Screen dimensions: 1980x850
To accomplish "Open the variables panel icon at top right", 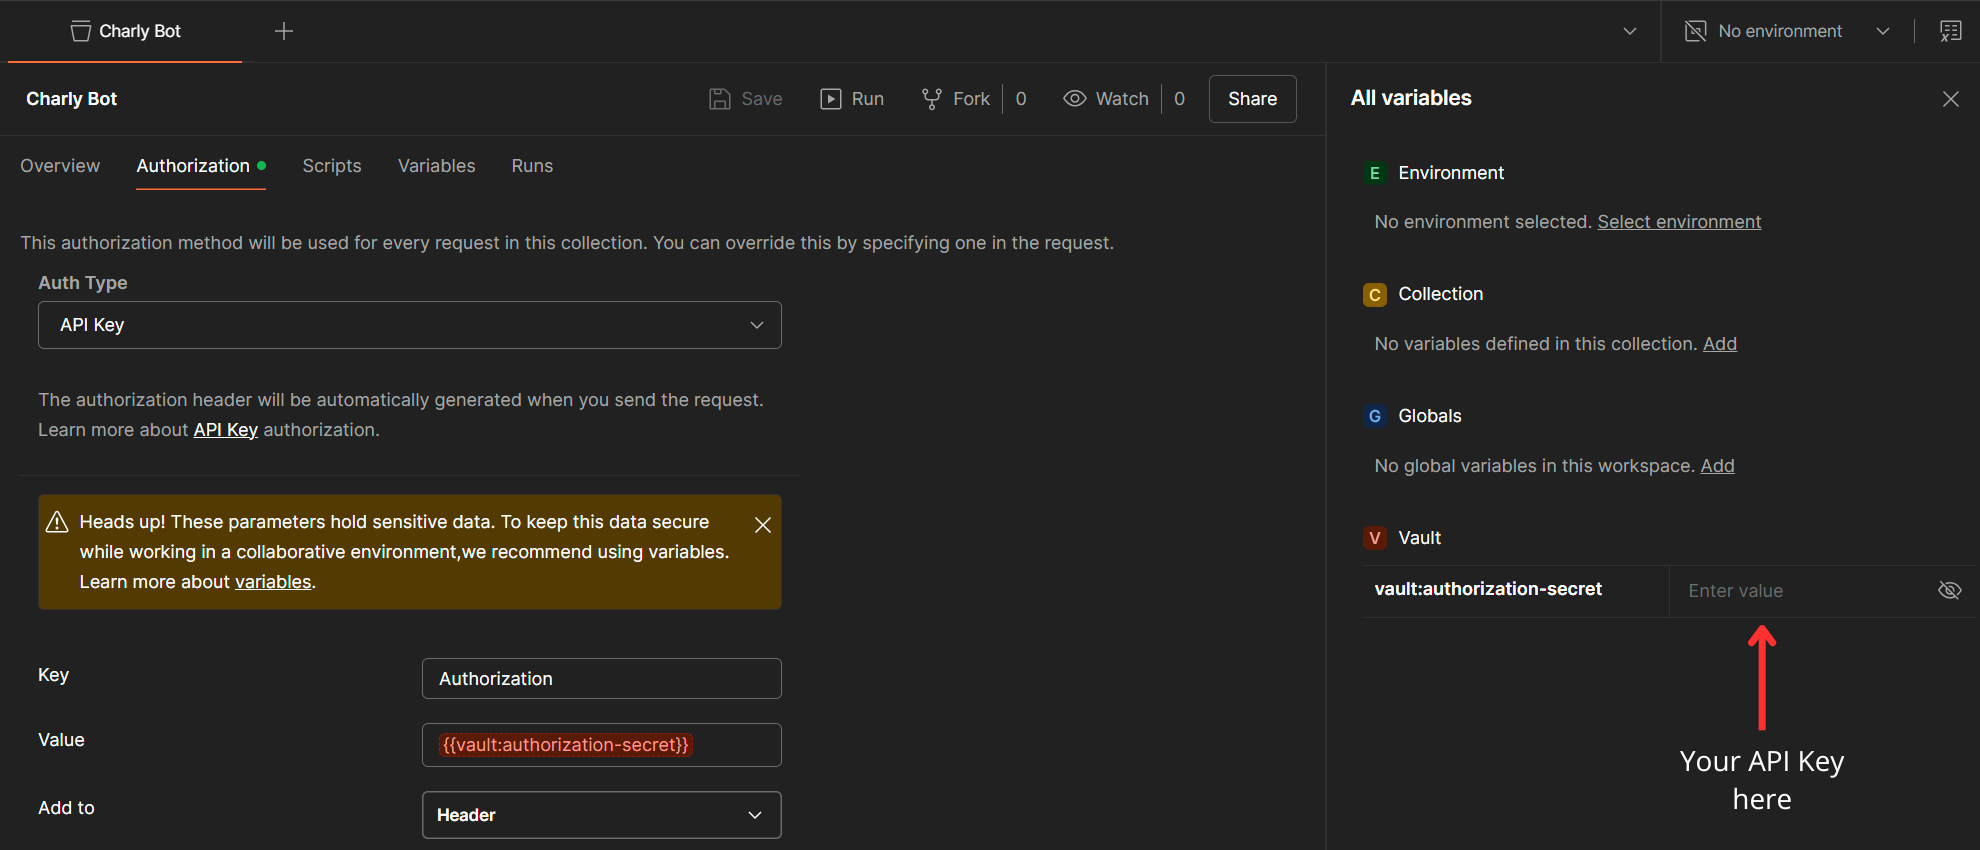I will [1951, 31].
